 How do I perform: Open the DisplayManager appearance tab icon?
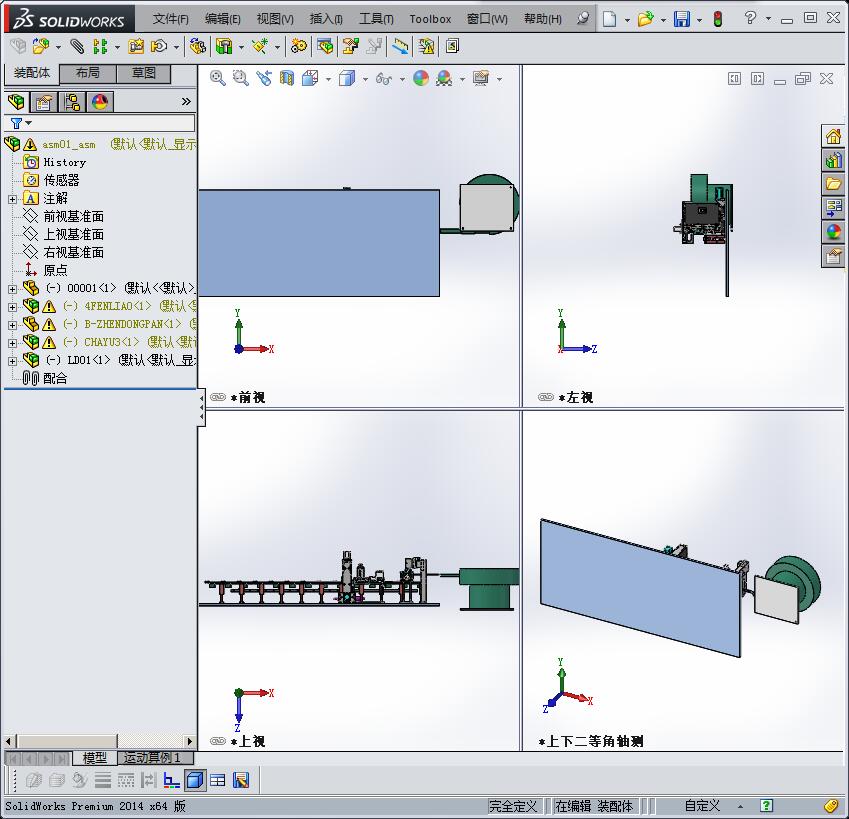point(97,101)
